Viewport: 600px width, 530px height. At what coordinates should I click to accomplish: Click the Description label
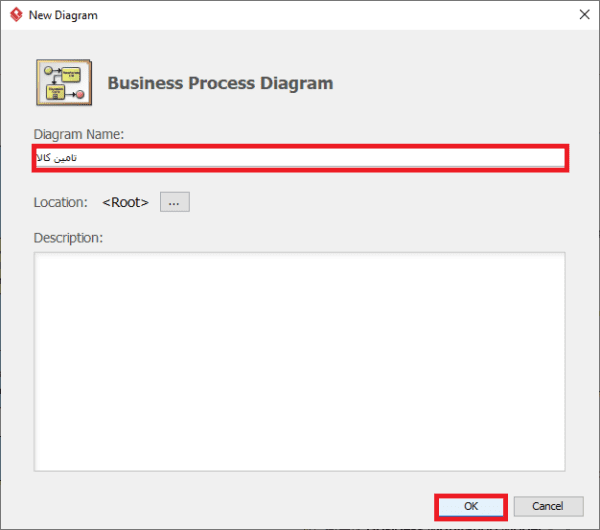pyautogui.click(x=68, y=238)
